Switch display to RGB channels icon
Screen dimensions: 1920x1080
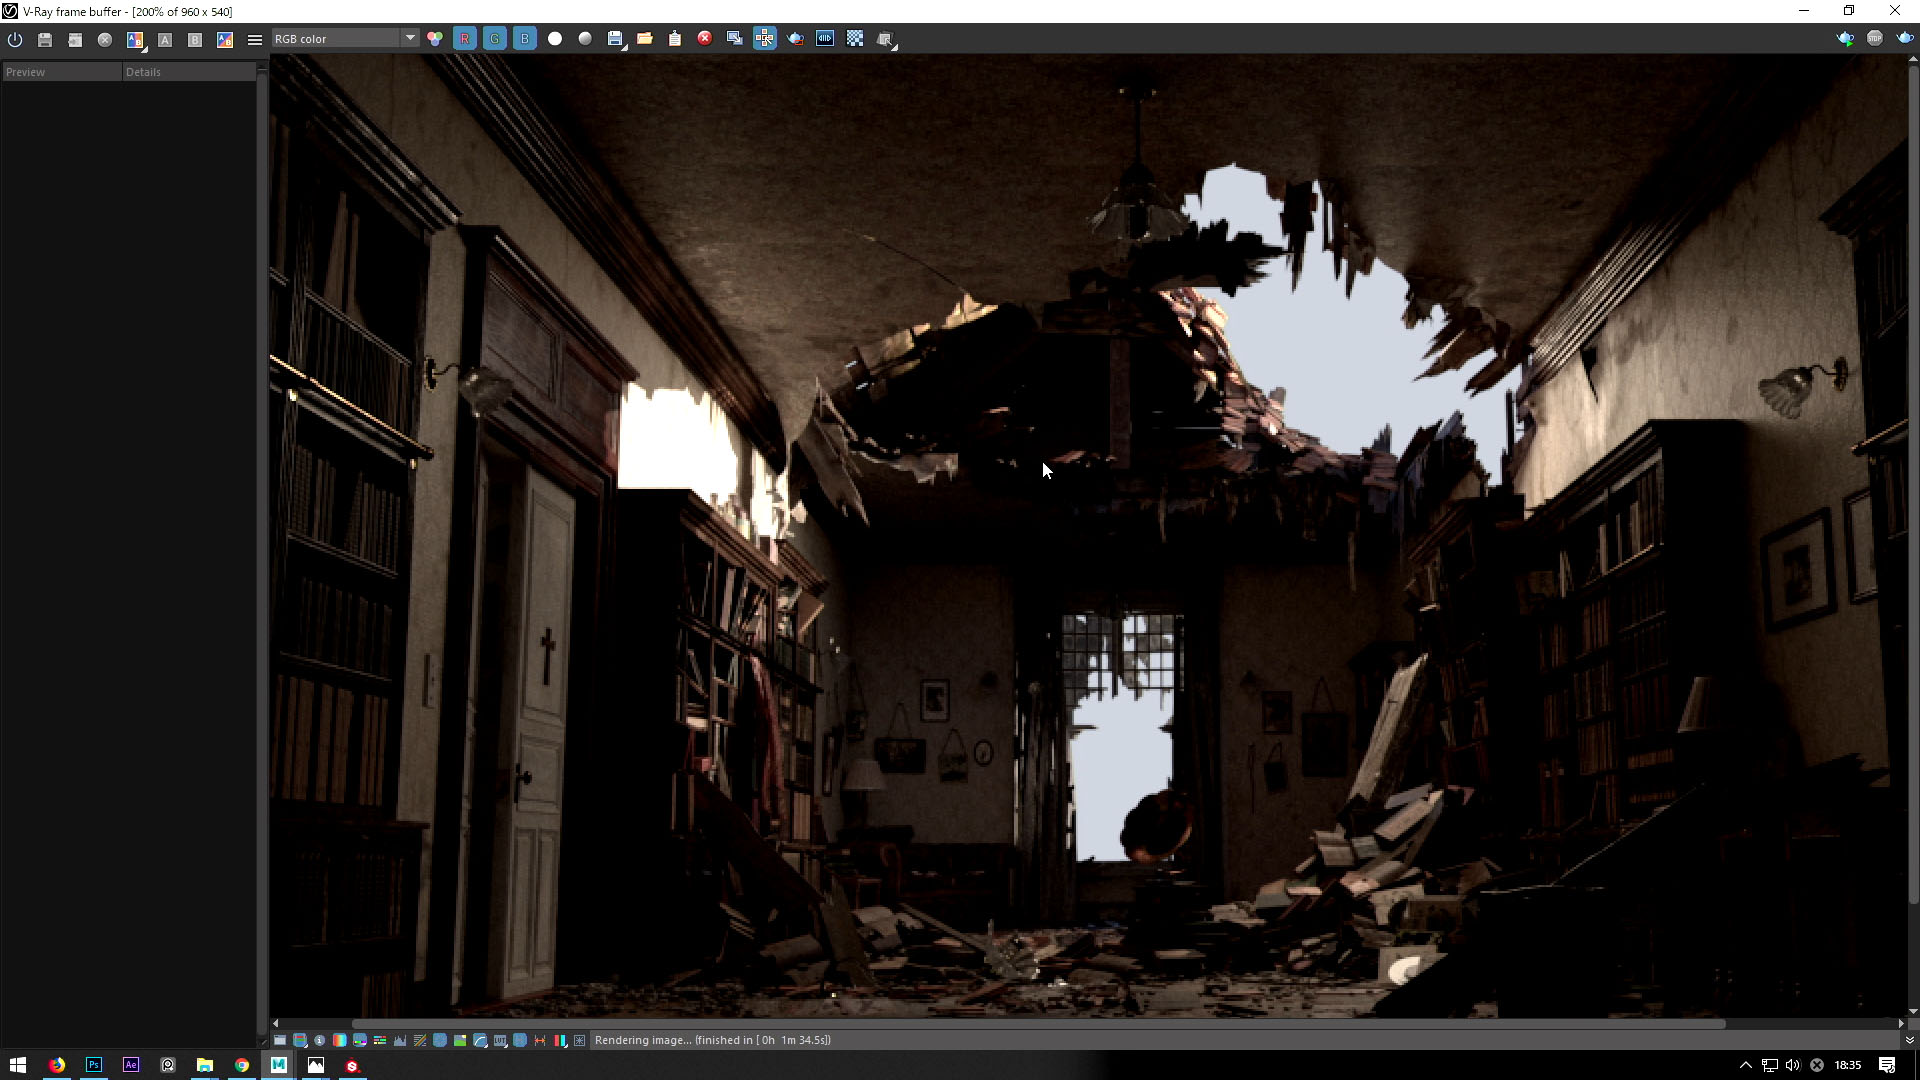click(x=435, y=39)
